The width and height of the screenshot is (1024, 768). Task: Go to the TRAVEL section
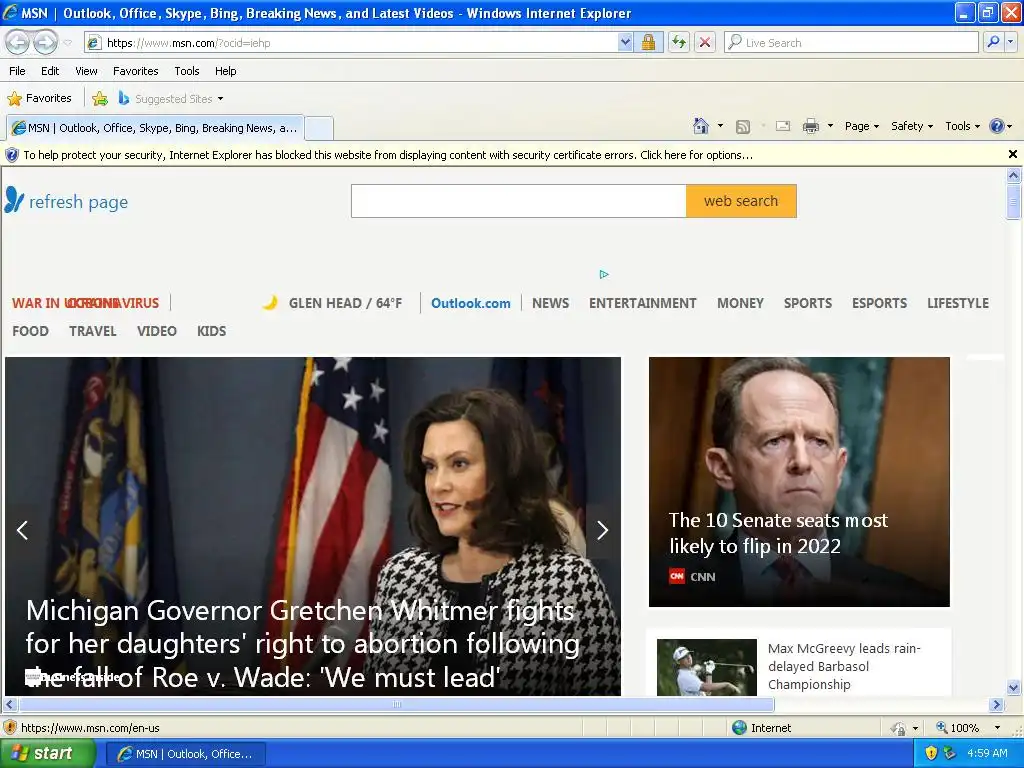click(93, 331)
